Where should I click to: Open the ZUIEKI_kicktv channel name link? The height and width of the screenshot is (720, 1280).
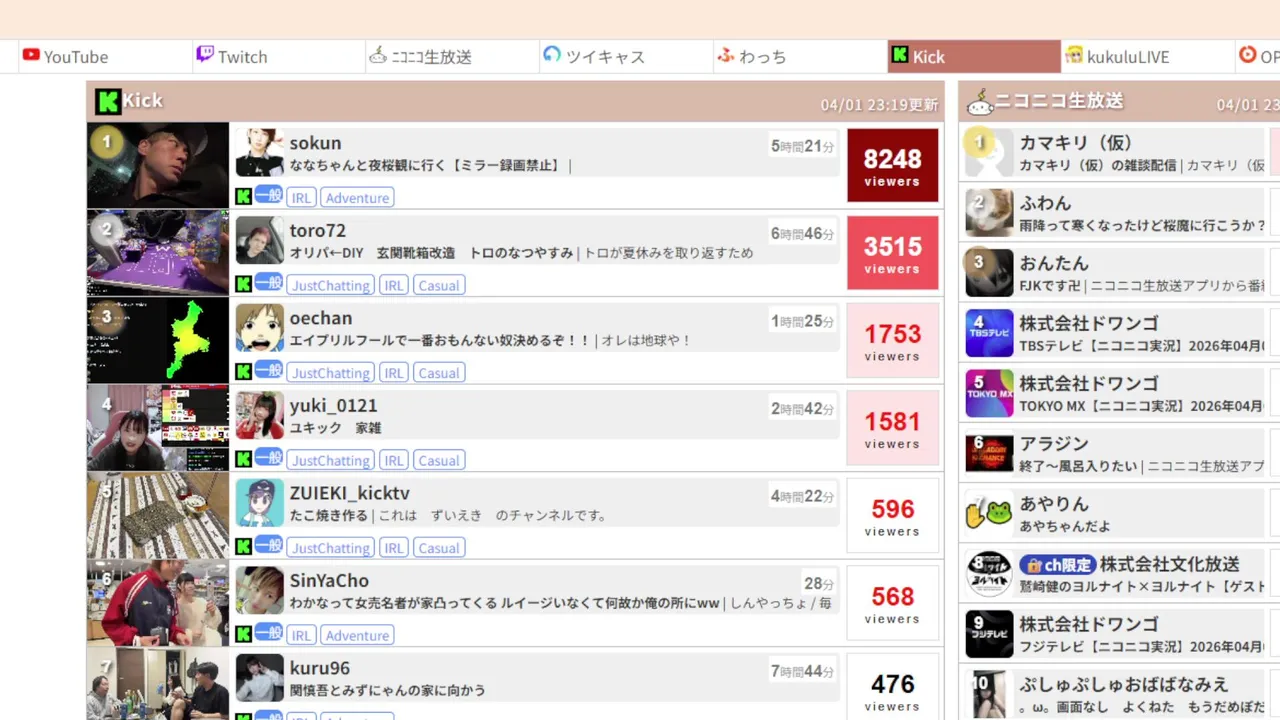click(x=350, y=493)
